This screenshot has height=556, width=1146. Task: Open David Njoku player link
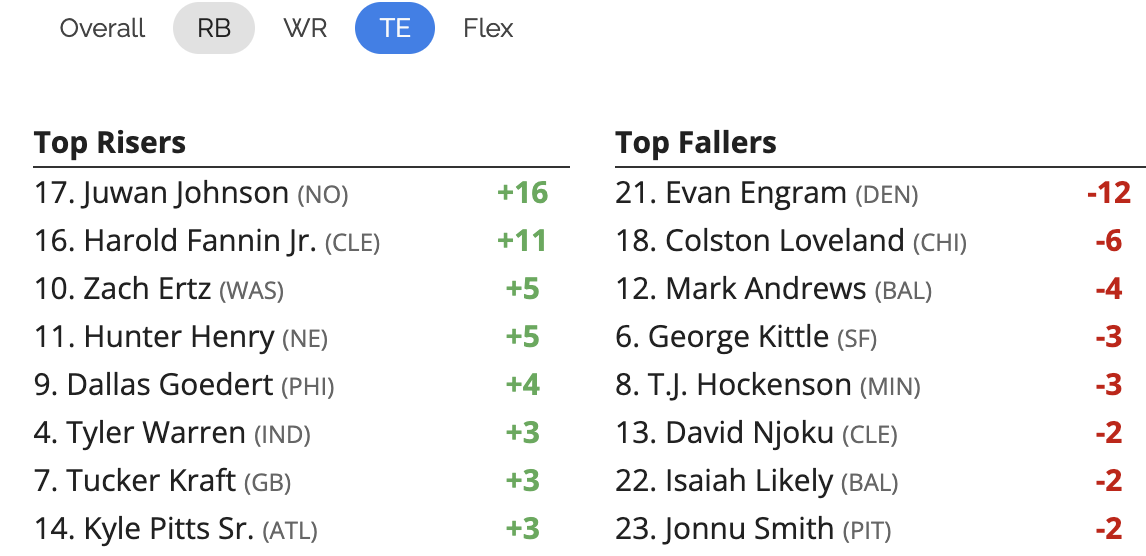pyautogui.click(x=749, y=433)
